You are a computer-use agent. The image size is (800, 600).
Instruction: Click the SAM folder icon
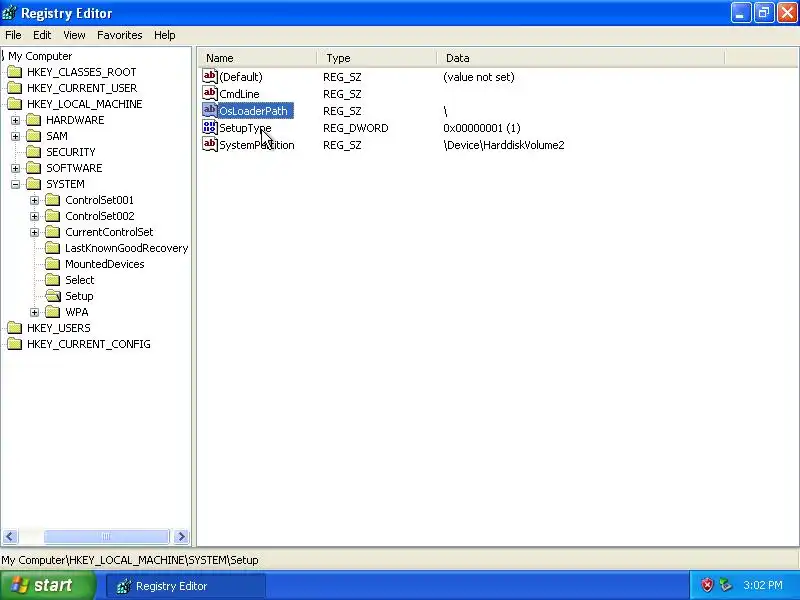point(34,136)
